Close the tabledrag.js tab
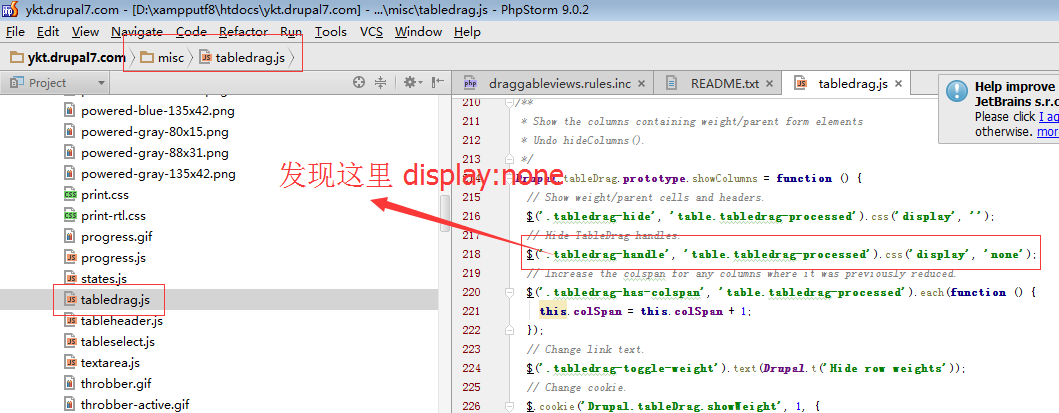Screen dimensions: 1059x413 898,84
